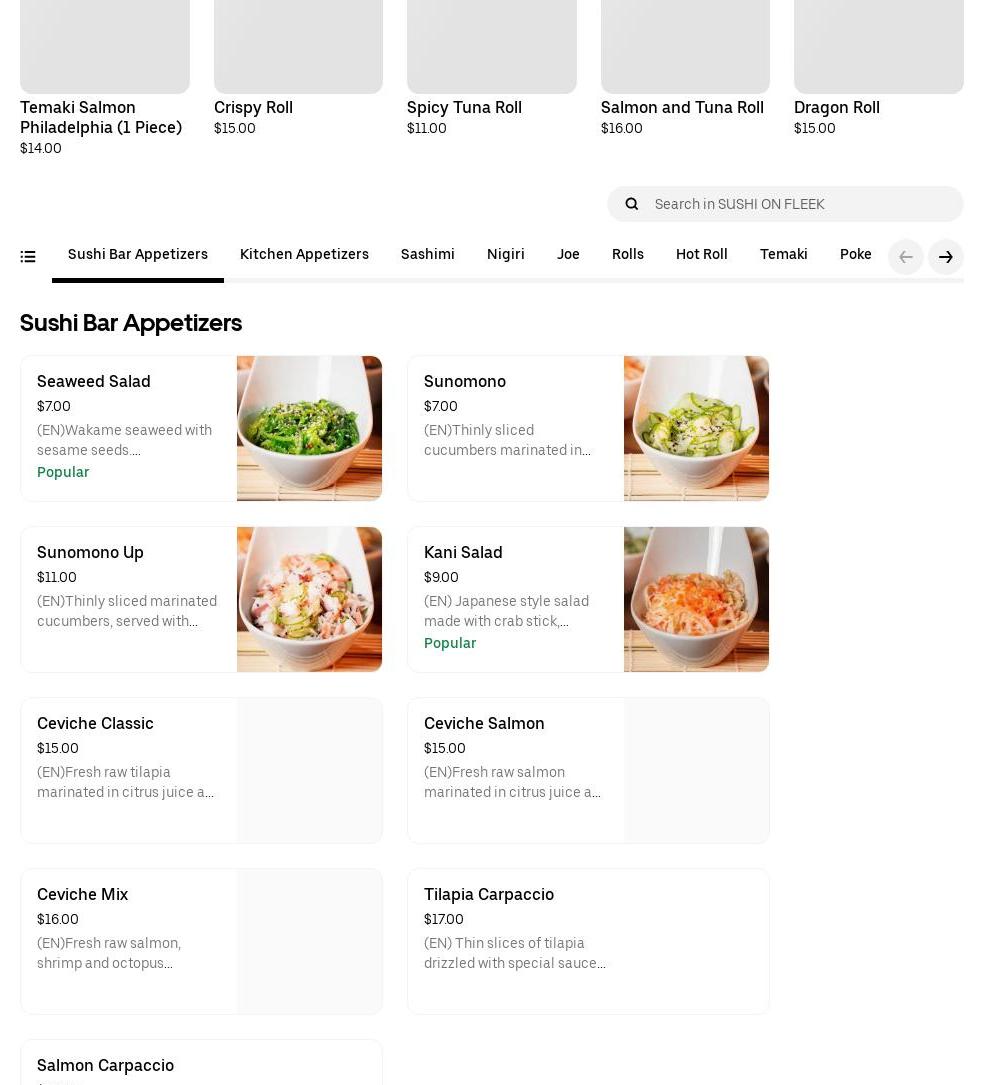The width and height of the screenshot is (984, 1085).
Task: Open the Poke tab
Action: point(856,254)
